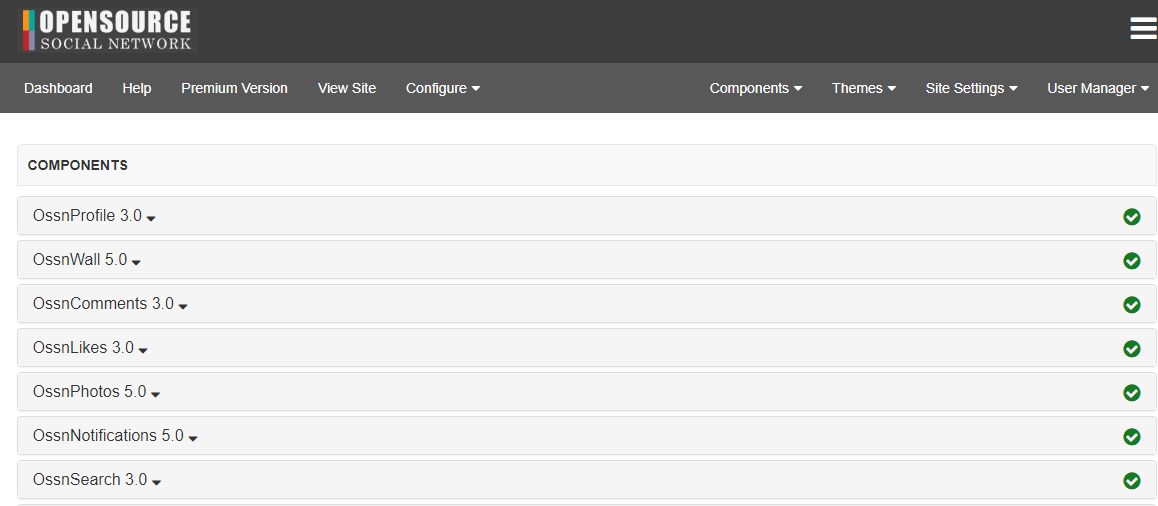This screenshot has width=1158, height=506.
Task: Expand the OssnProfile 3.0 component
Action: tap(95, 216)
